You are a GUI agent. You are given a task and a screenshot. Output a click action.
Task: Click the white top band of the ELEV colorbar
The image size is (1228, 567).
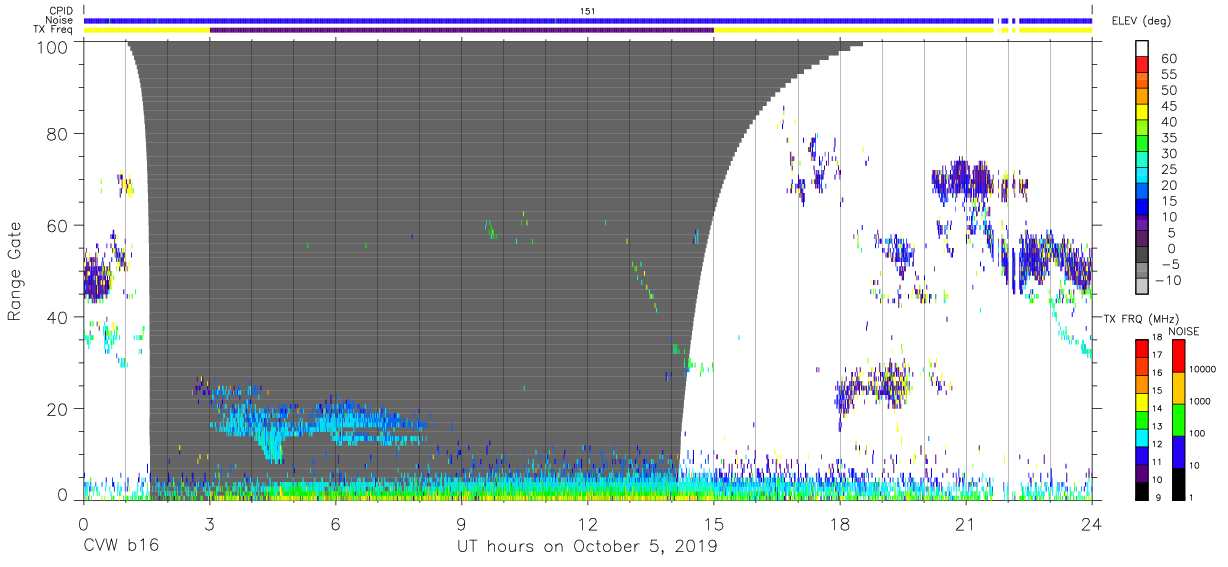[x=1142, y=46]
